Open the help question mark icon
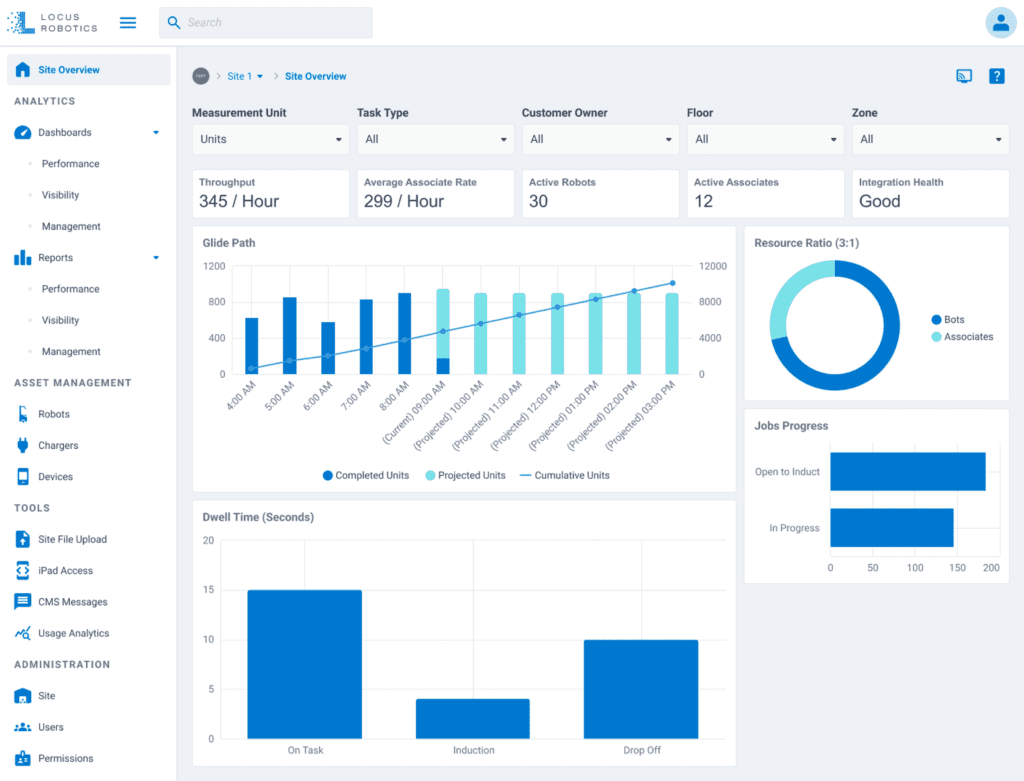Screen dimensions: 1024x781 [x=996, y=75]
